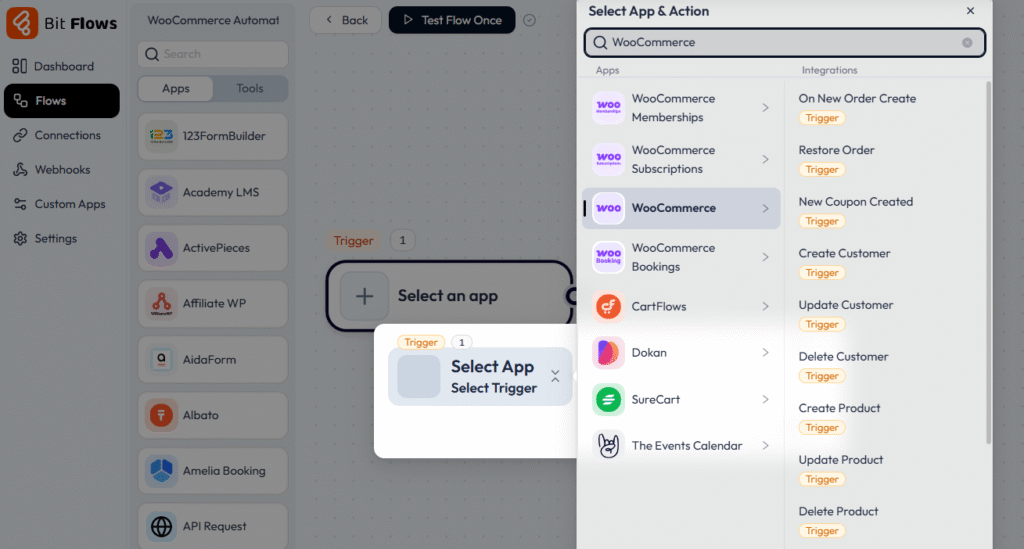This screenshot has width=1024, height=549.
Task: Expand CartFlows chevron
Action: [765, 306]
